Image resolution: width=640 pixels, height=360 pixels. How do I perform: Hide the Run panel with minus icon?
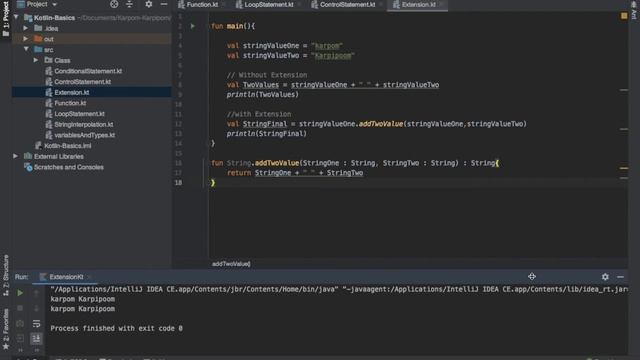click(x=620, y=277)
